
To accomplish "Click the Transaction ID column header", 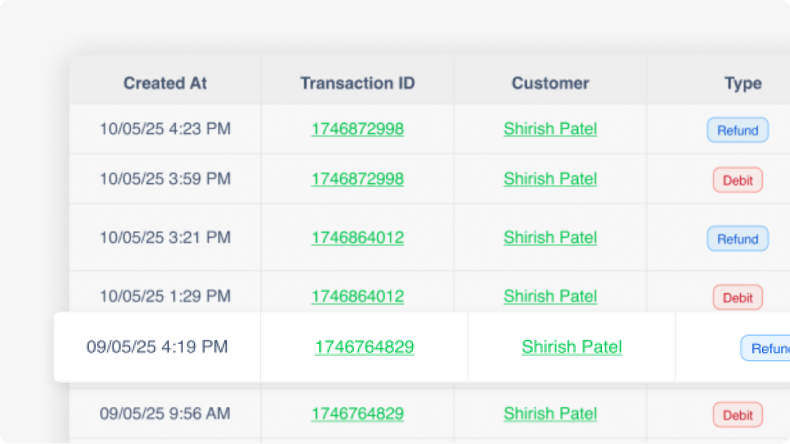I will pos(357,83).
